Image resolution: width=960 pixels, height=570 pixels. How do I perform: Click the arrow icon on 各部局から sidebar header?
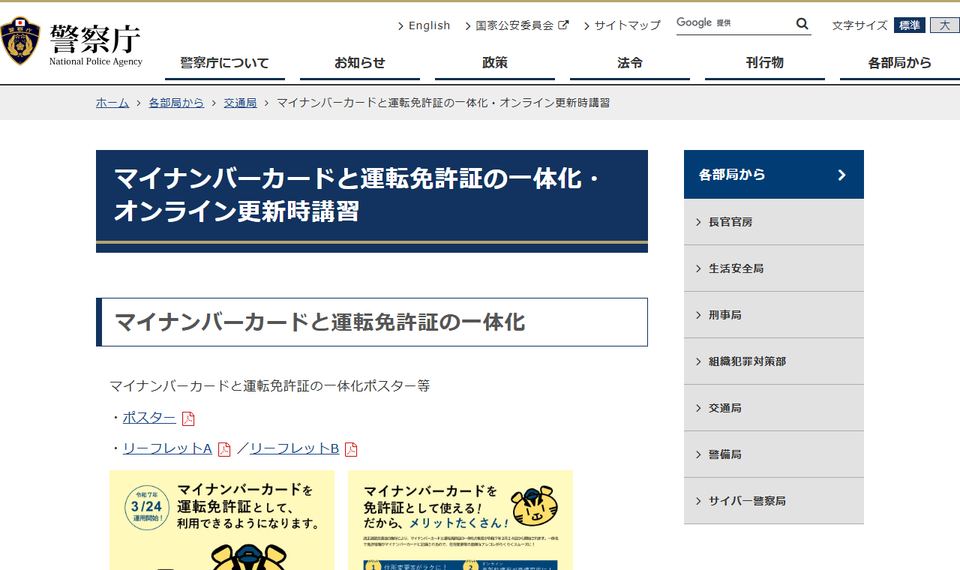(x=842, y=175)
